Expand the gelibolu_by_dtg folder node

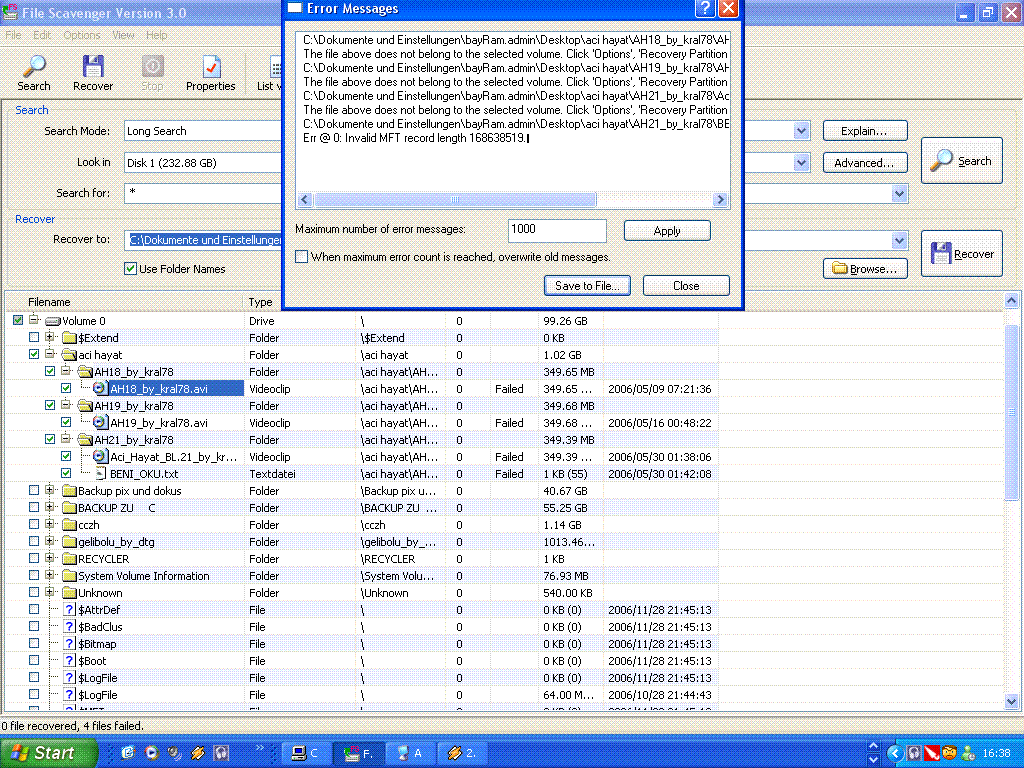(50, 541)
